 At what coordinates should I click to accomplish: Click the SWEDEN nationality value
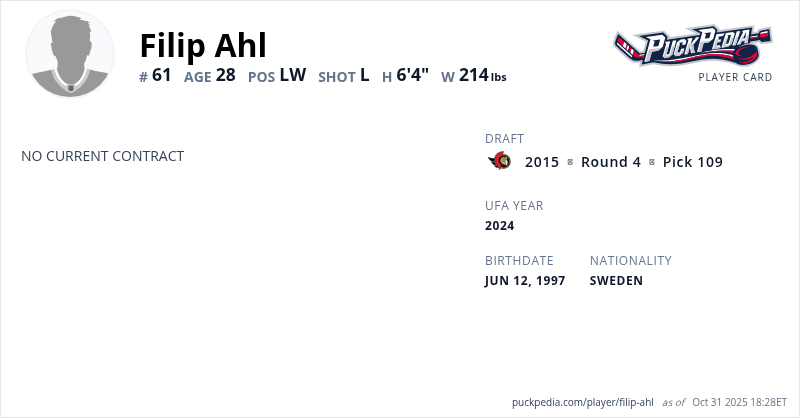point(616,281)
